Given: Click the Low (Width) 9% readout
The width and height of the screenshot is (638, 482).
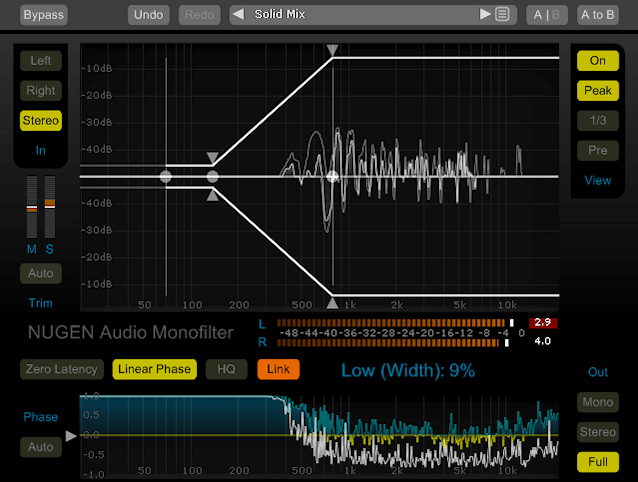Looking at the screenshot, I should pyautogui.click(x=408, y=371).
